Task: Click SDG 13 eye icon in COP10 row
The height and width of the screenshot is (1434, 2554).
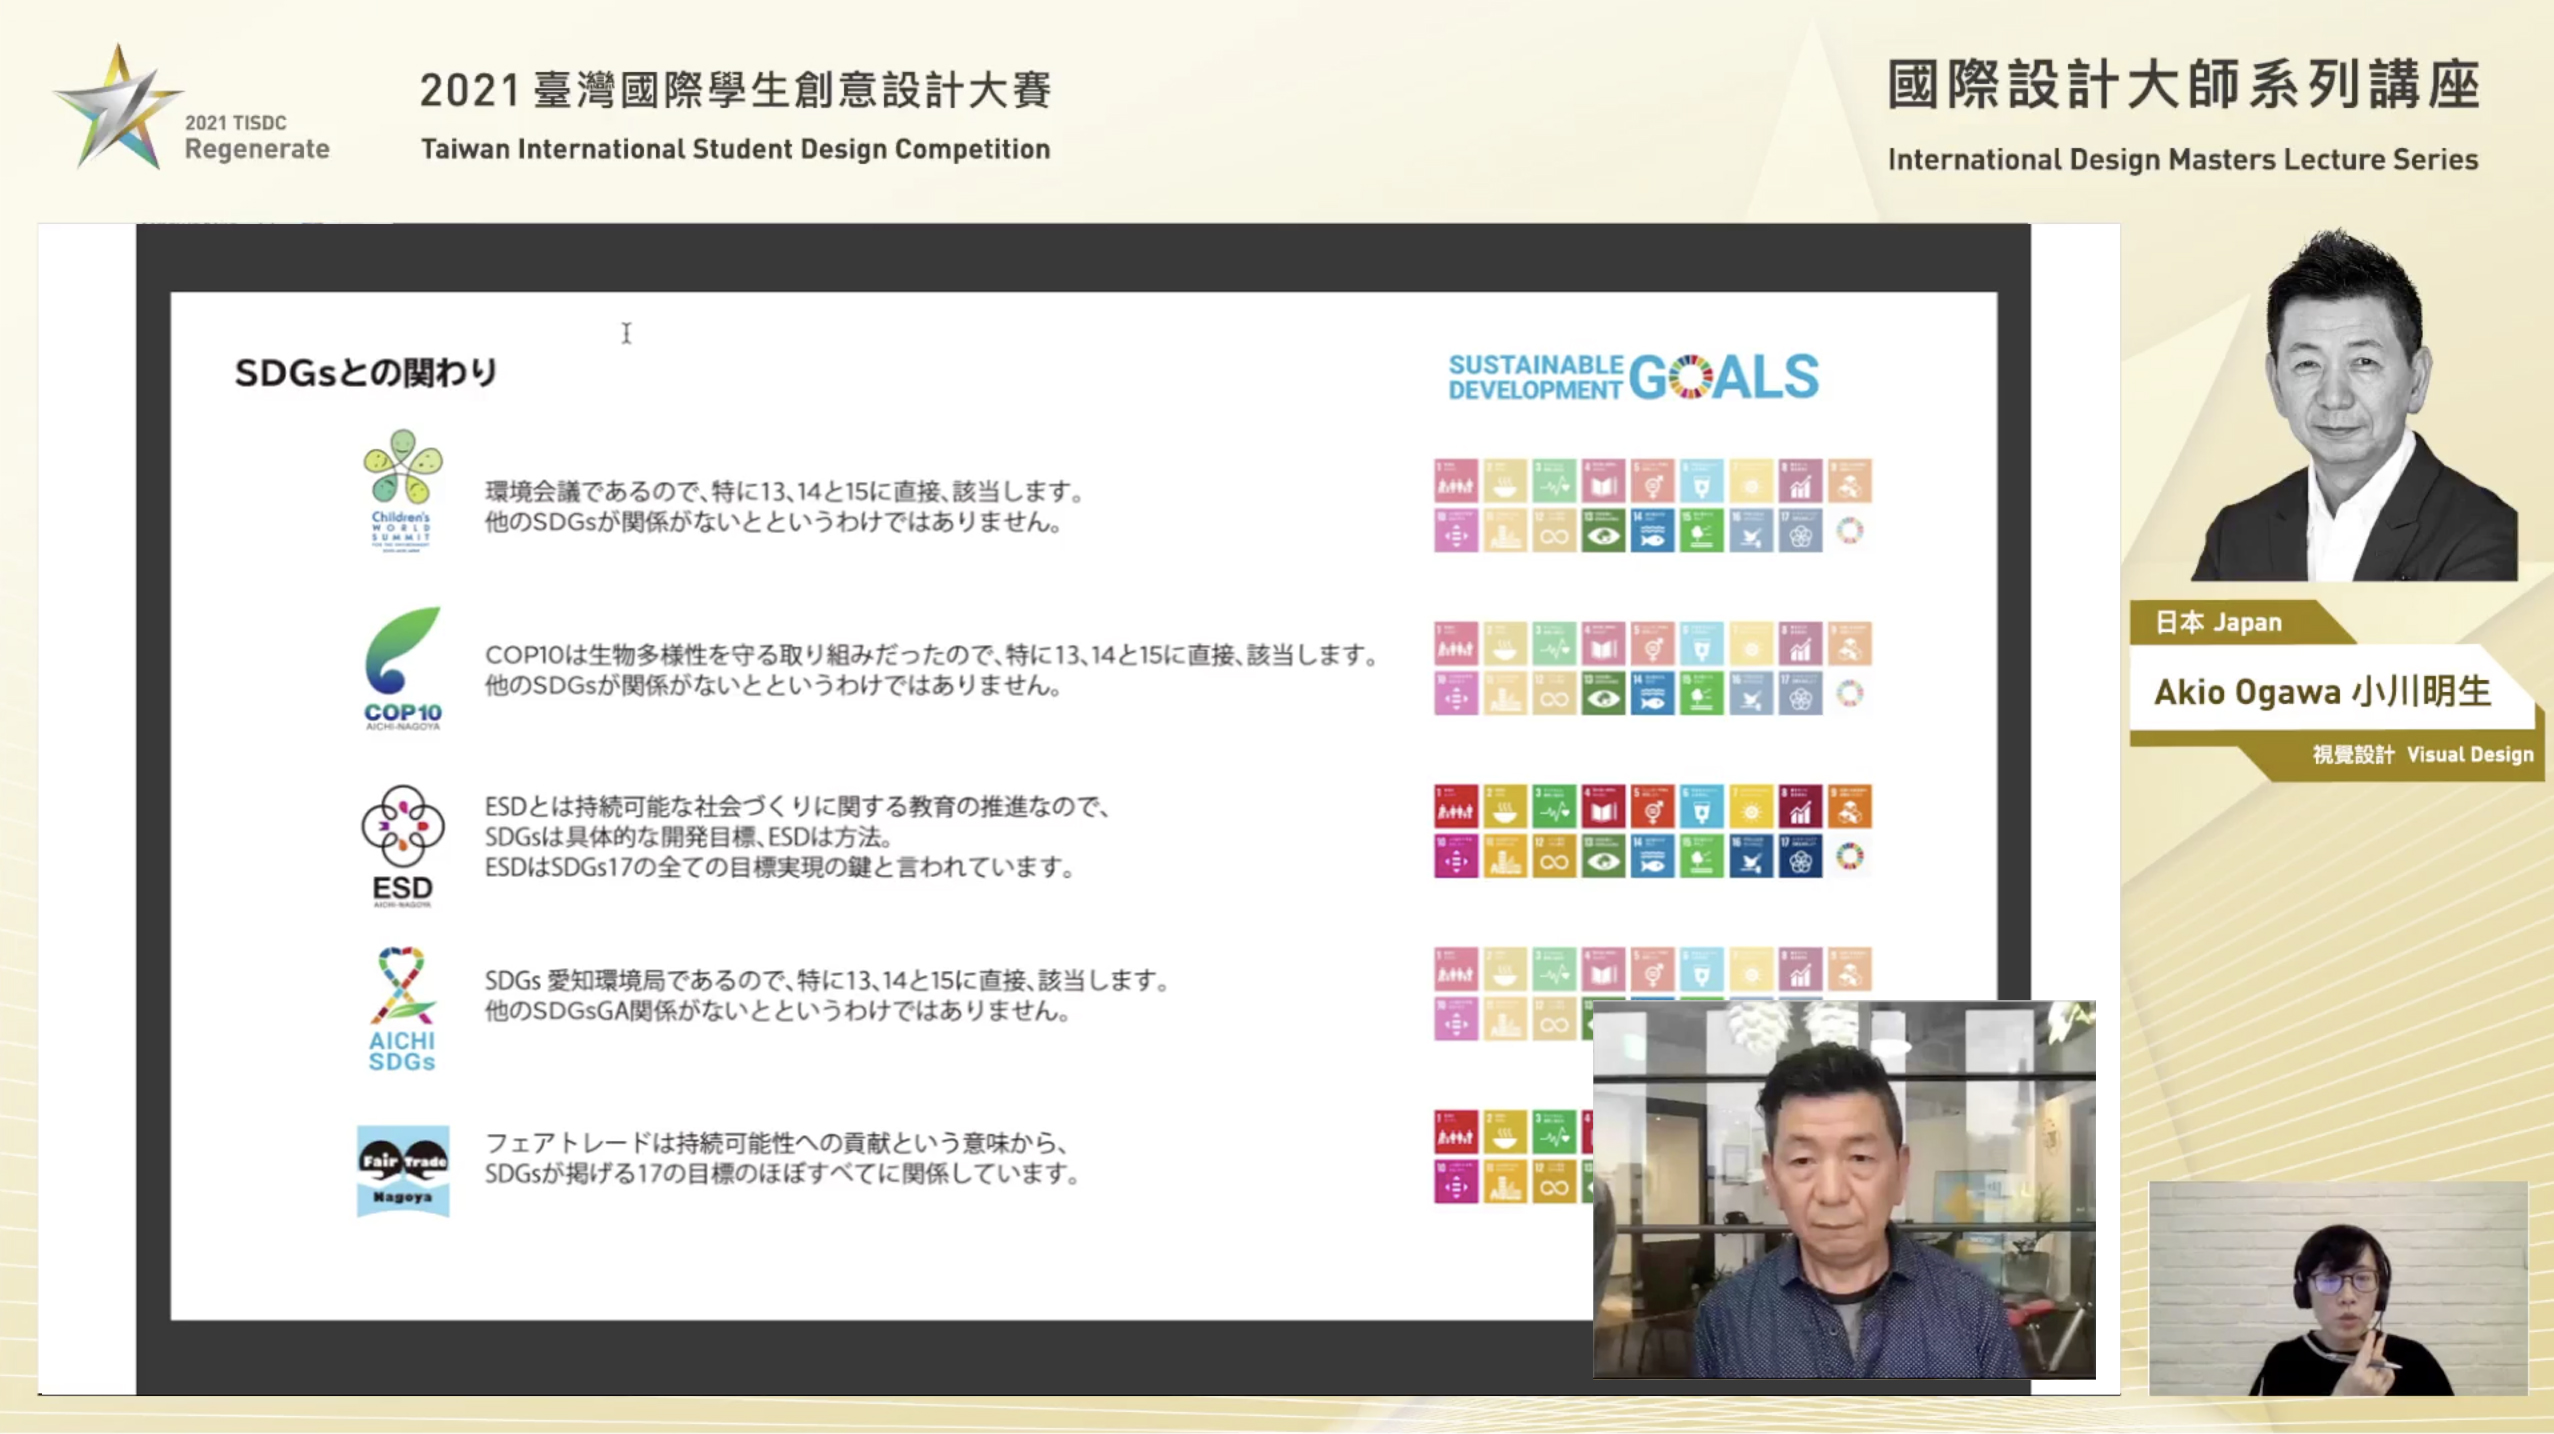Action: pyautogui.click(x=1603, y=694)
